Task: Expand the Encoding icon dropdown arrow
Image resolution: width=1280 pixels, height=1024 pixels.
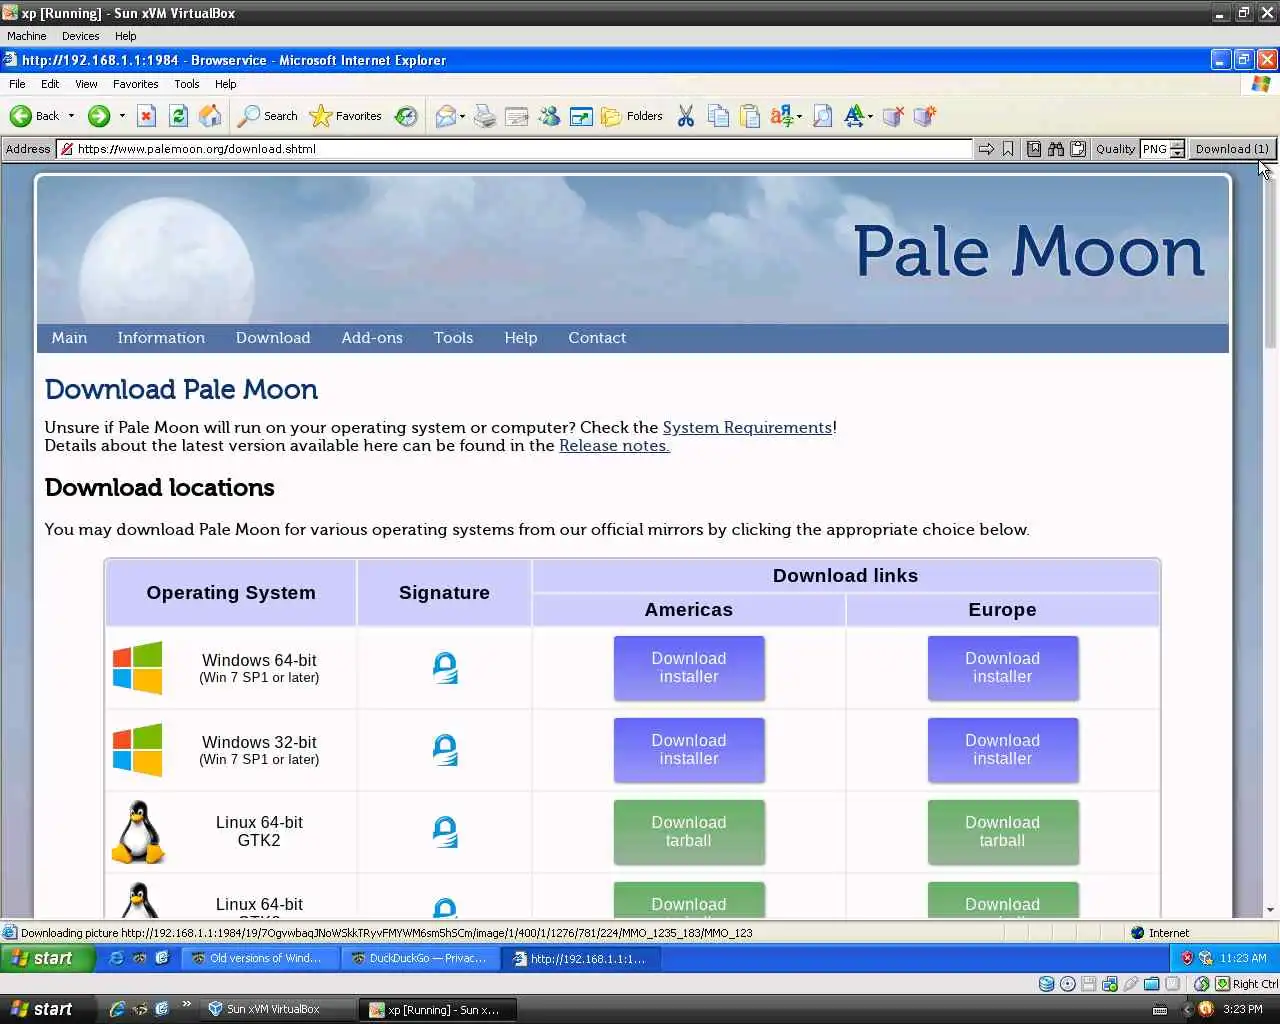Action: point(799,117)
